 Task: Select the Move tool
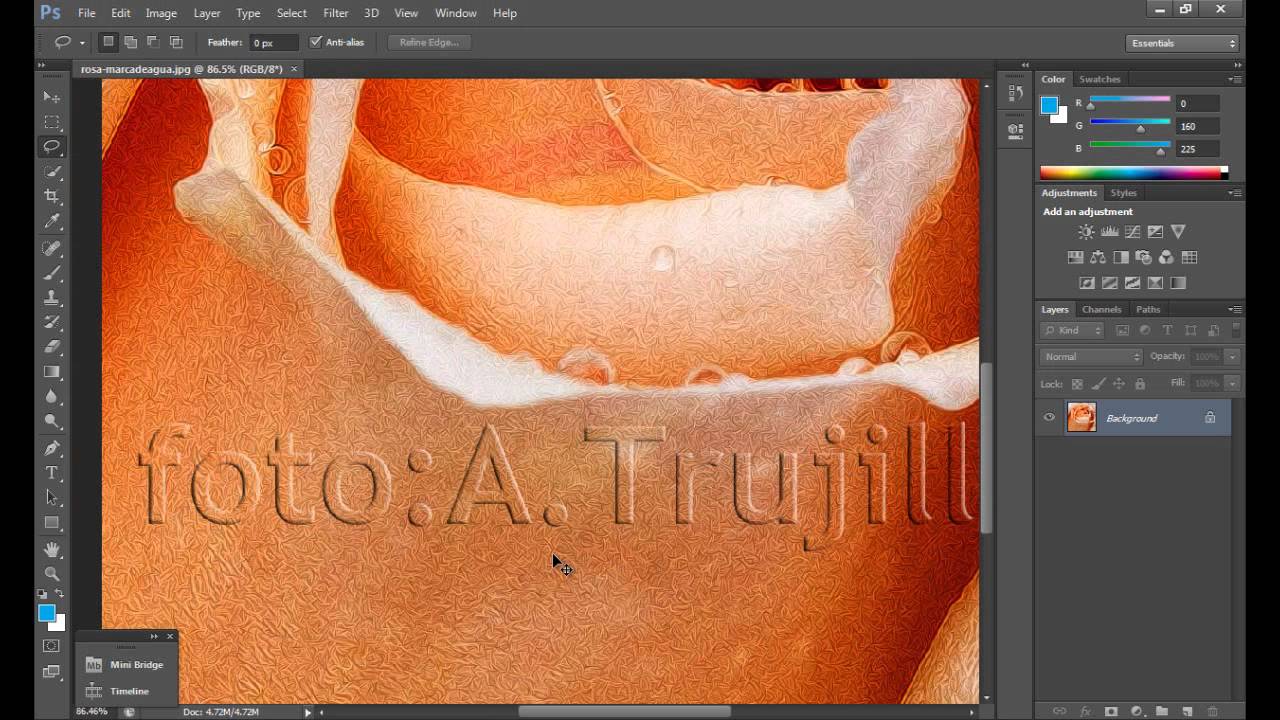52,97
